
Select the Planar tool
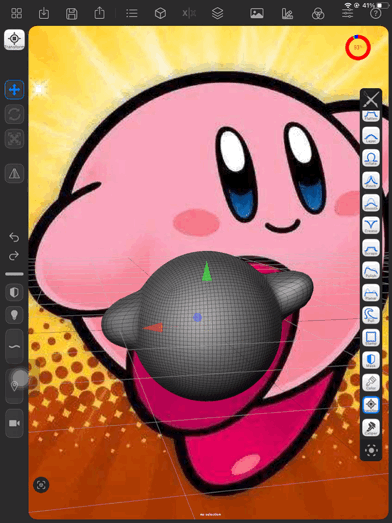tap(371, 293)
